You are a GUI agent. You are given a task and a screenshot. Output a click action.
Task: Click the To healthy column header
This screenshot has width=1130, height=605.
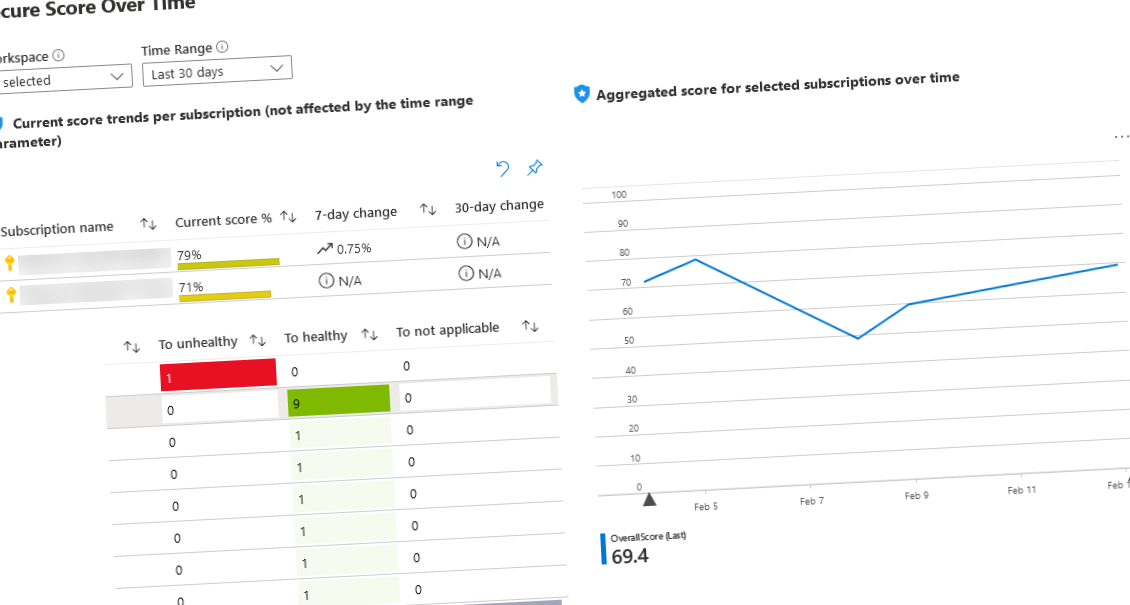316,337
